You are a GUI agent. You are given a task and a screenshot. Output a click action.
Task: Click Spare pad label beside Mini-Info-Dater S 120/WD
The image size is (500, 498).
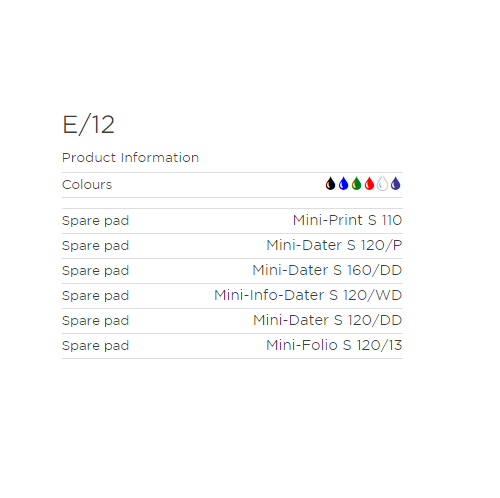tap(95, 296)
